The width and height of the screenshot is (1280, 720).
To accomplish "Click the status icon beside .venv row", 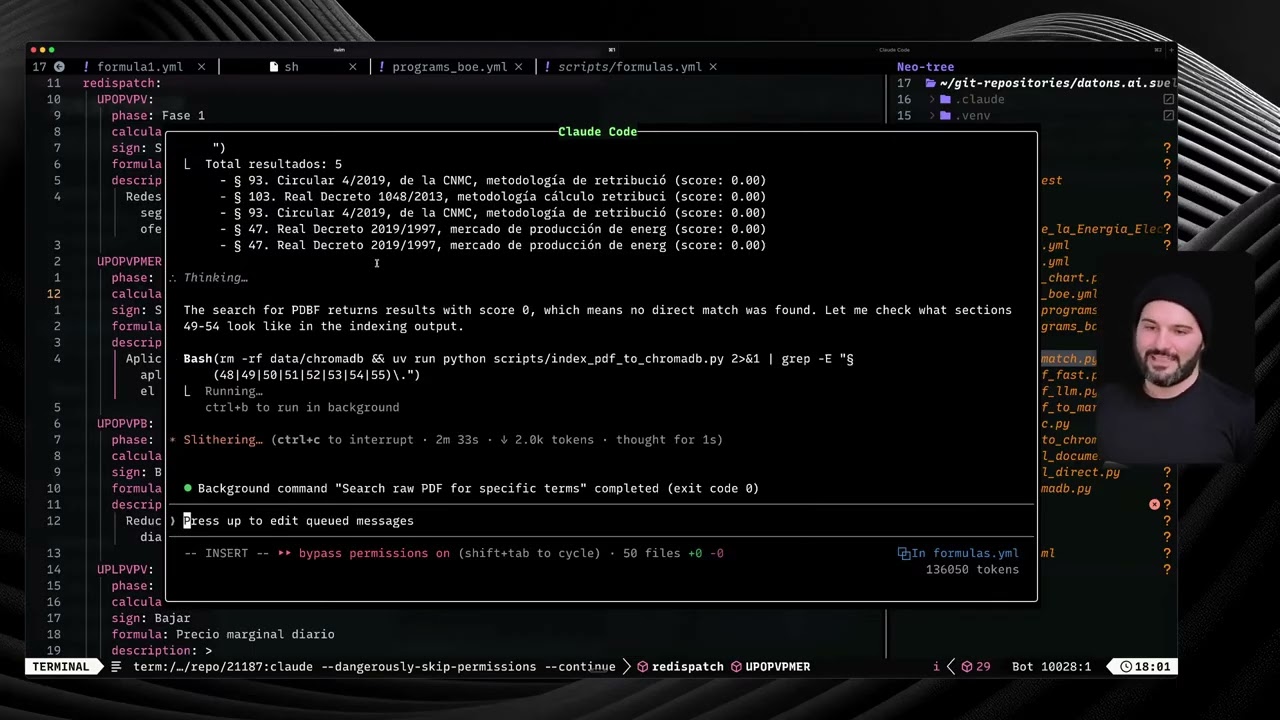I will (1168, 116).
